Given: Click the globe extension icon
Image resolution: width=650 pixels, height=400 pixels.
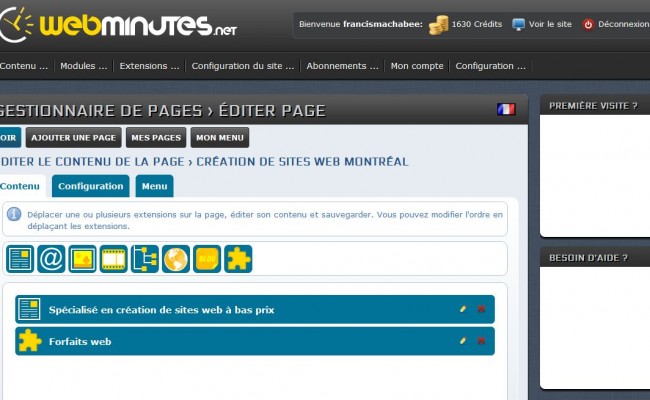Looking at the screenshot, I should coord(176,259).
